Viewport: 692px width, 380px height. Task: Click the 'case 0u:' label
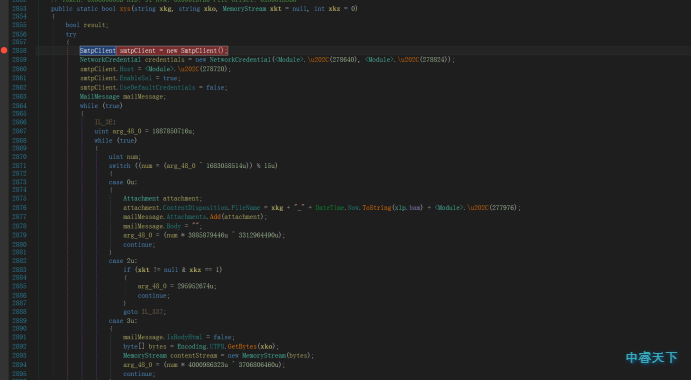click(123, 182)
